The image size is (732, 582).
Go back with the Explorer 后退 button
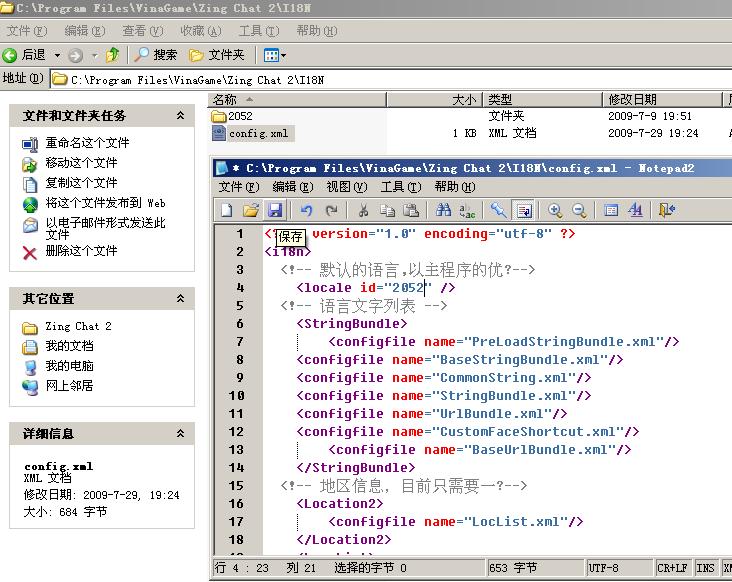[24, 55]
